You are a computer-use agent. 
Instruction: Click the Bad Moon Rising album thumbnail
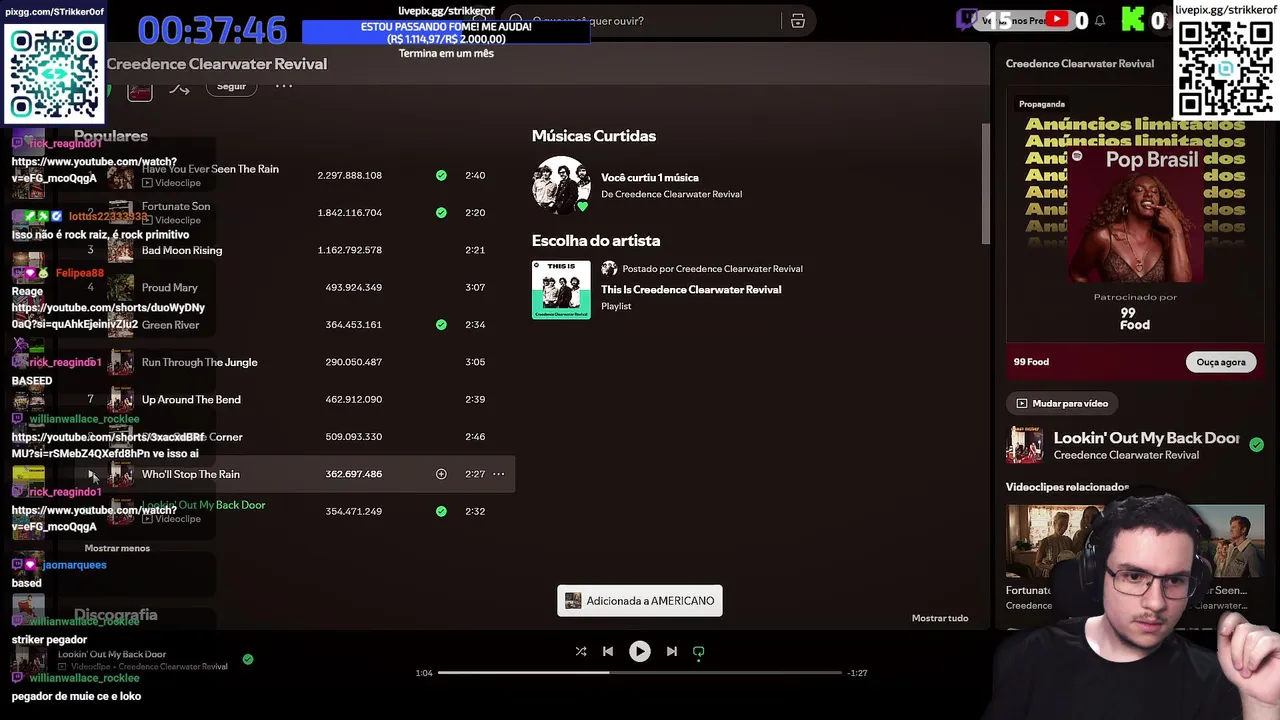(x=121, y=250)
